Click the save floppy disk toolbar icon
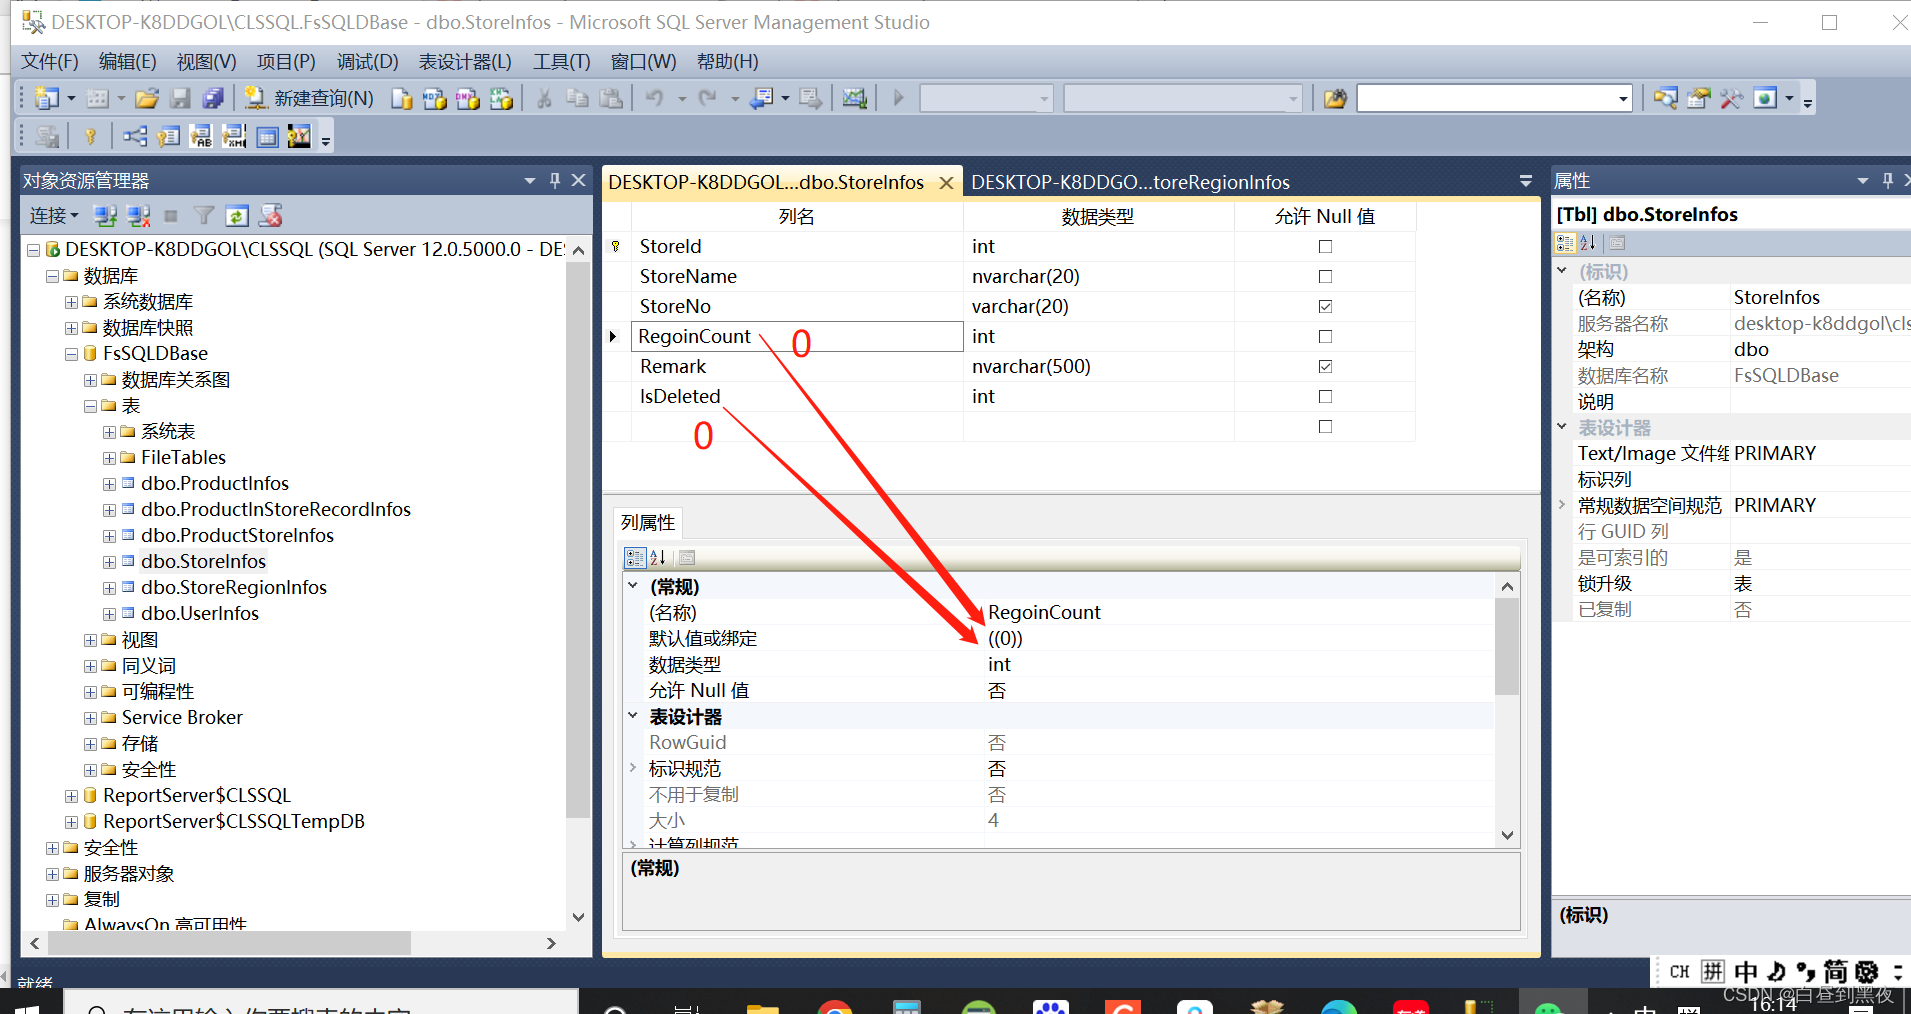Screen dimensions: 1911x1014 [x=180, y=98]
